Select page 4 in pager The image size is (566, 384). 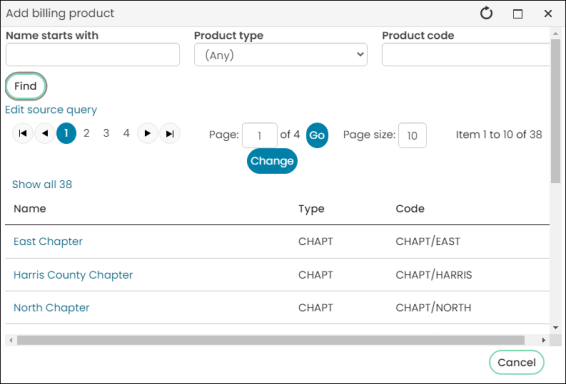pos(126,133)
